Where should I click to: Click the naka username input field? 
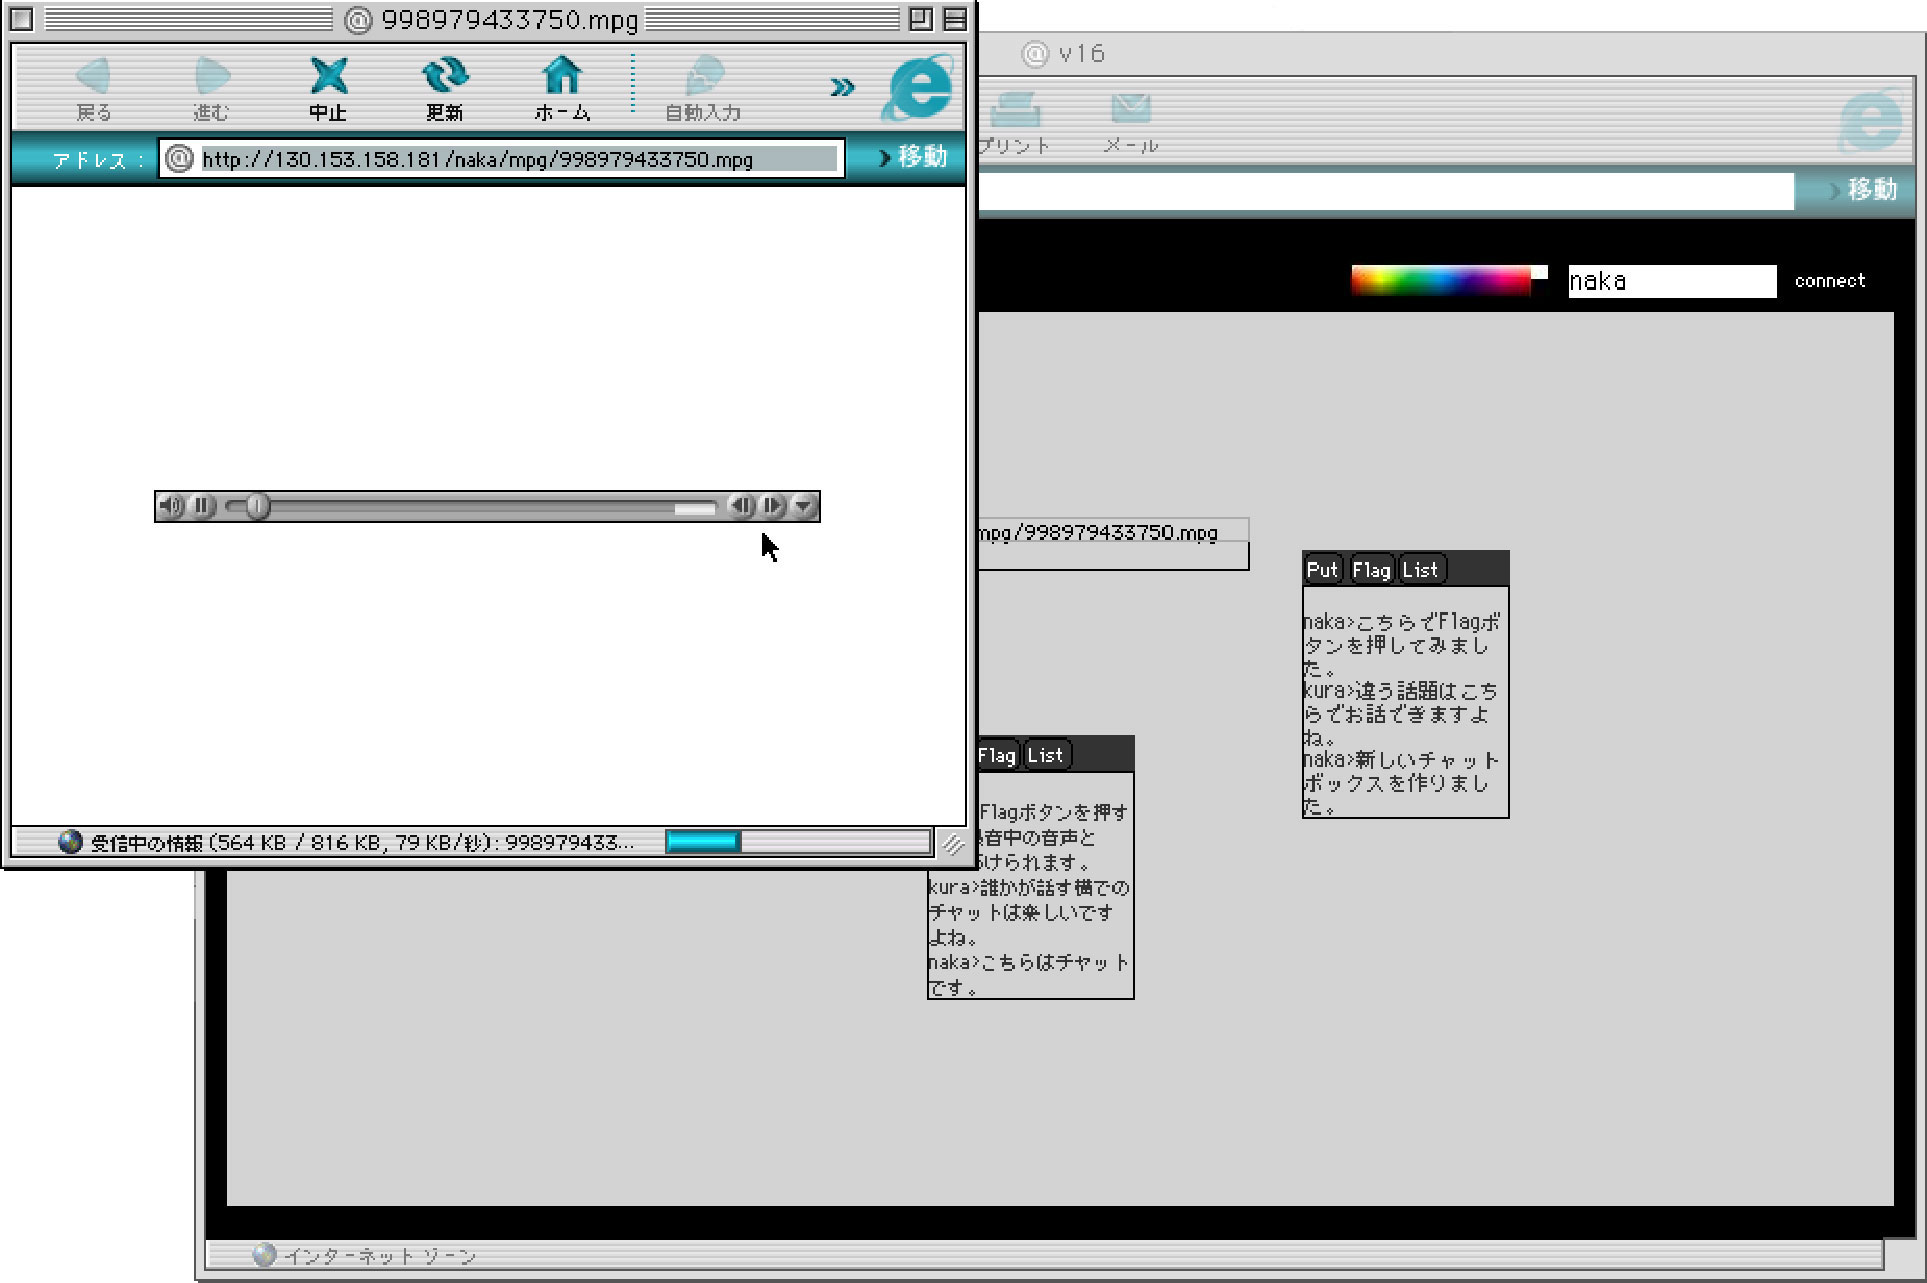point(1671,281)
